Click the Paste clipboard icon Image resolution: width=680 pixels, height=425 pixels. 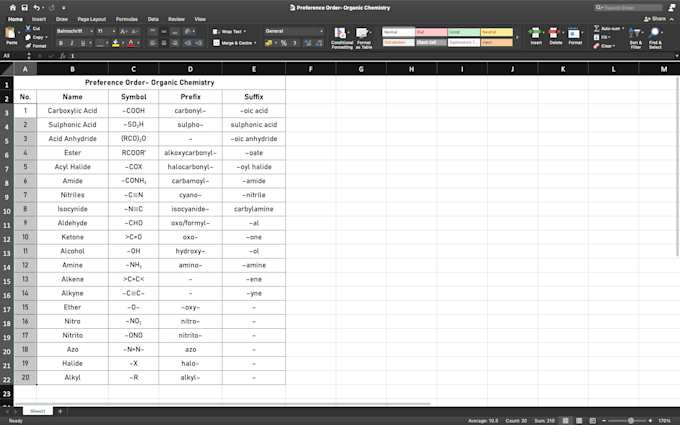pos(11,33)
